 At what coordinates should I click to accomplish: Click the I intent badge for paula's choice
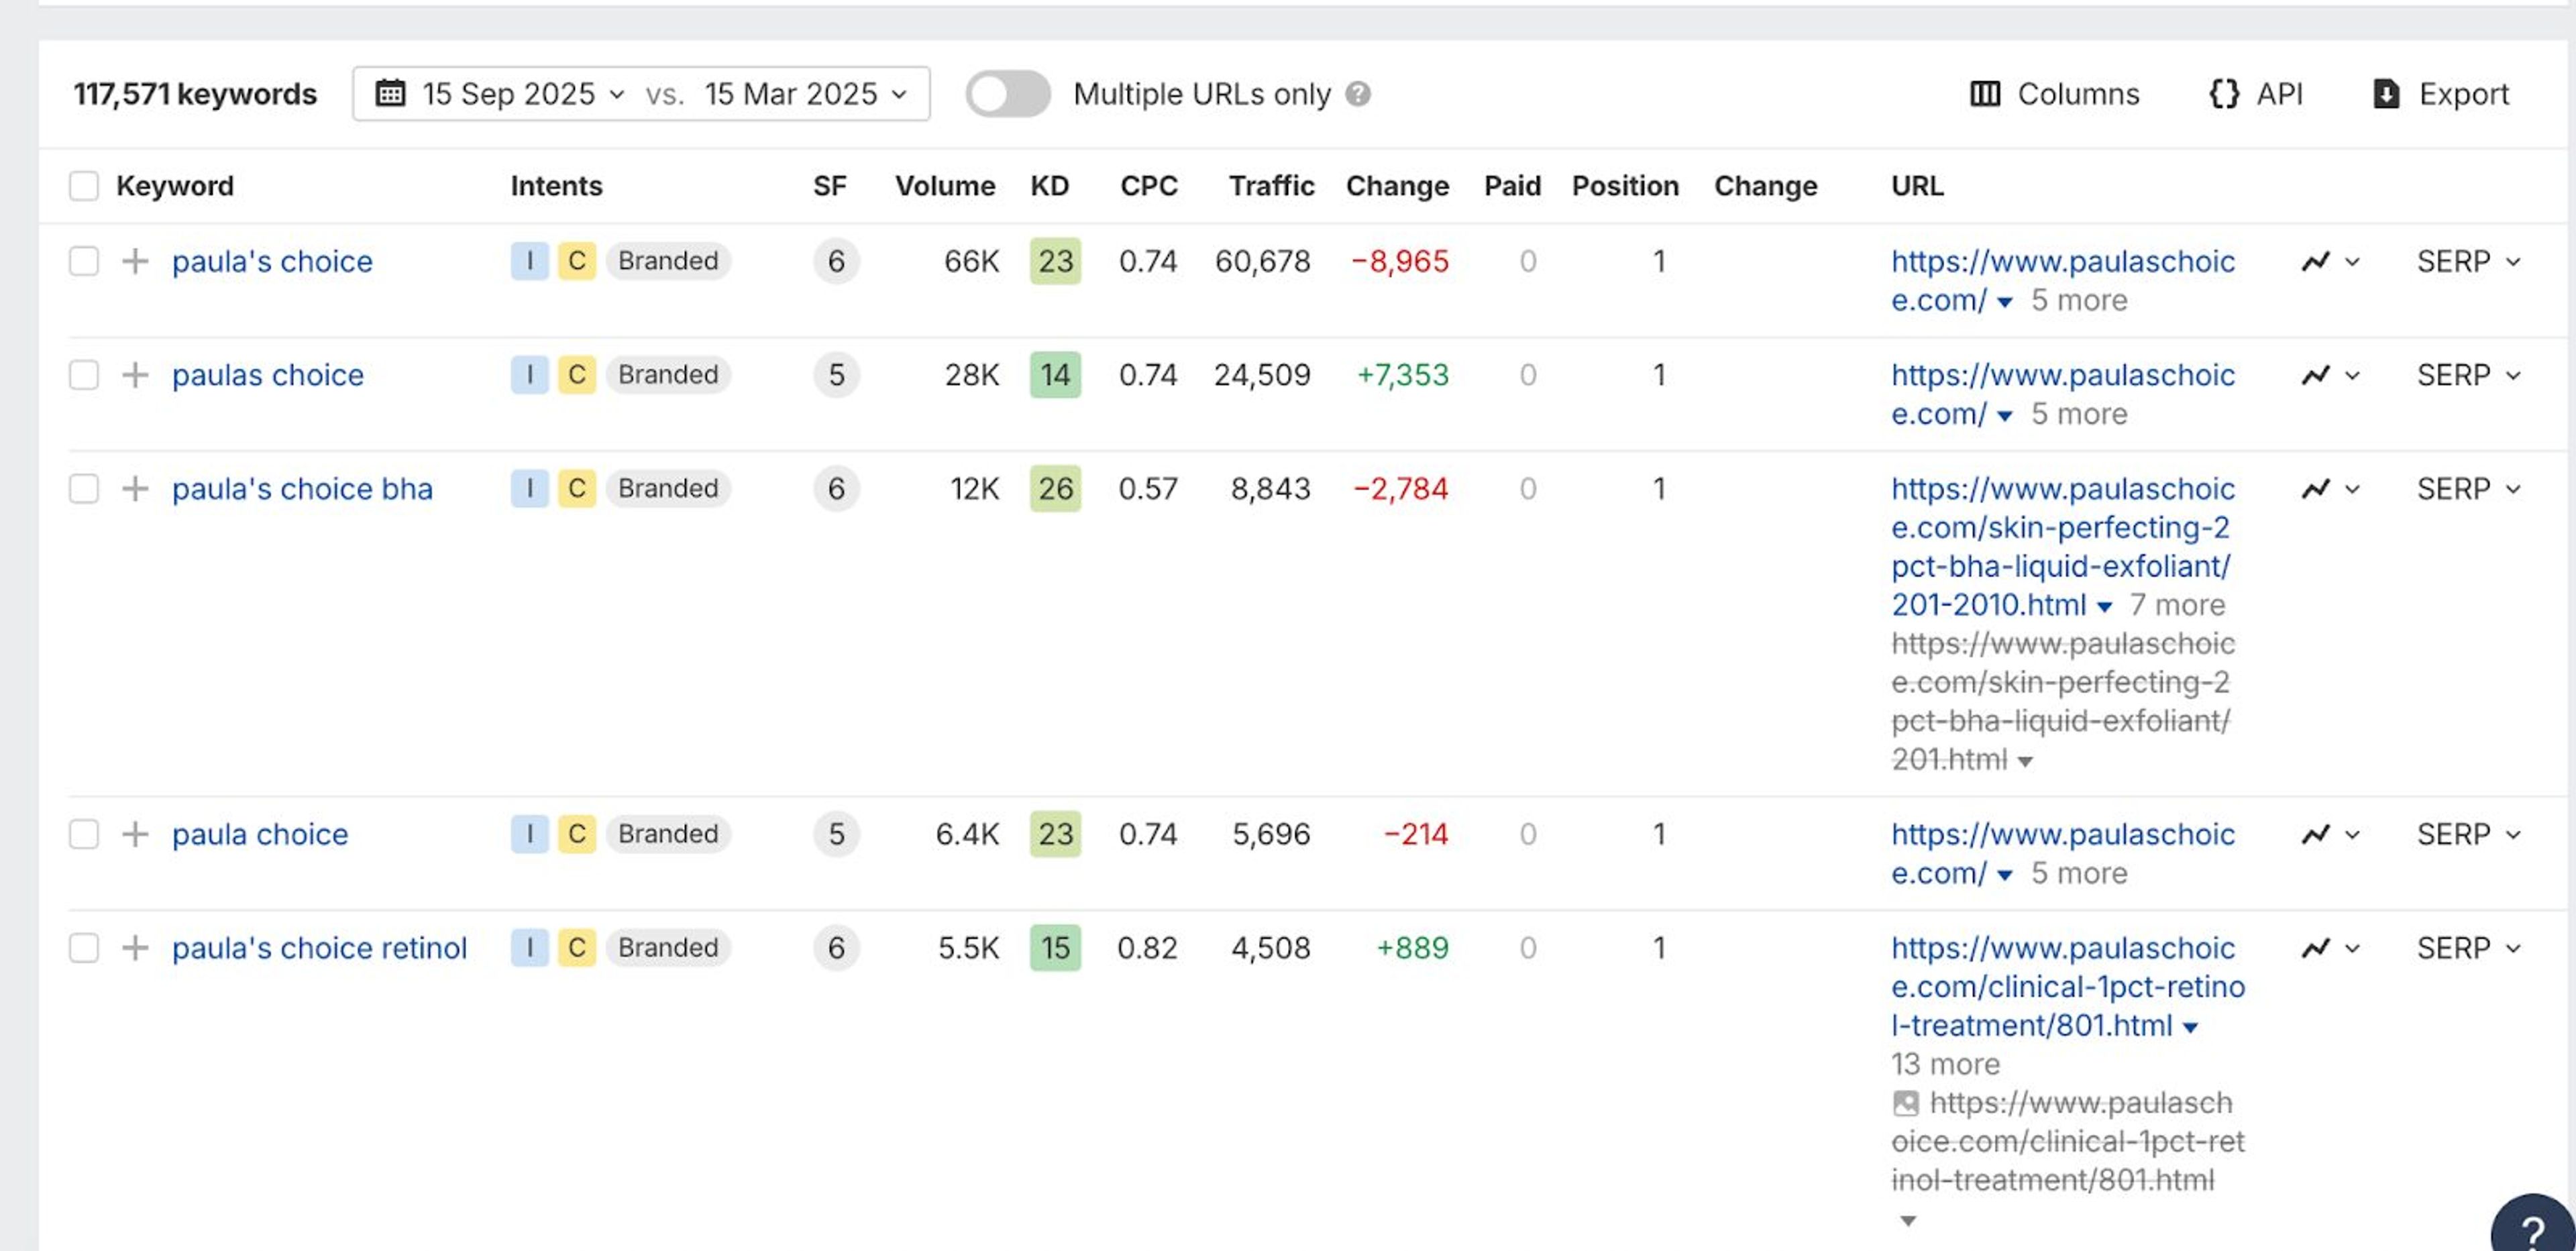(x=529, y=261)
